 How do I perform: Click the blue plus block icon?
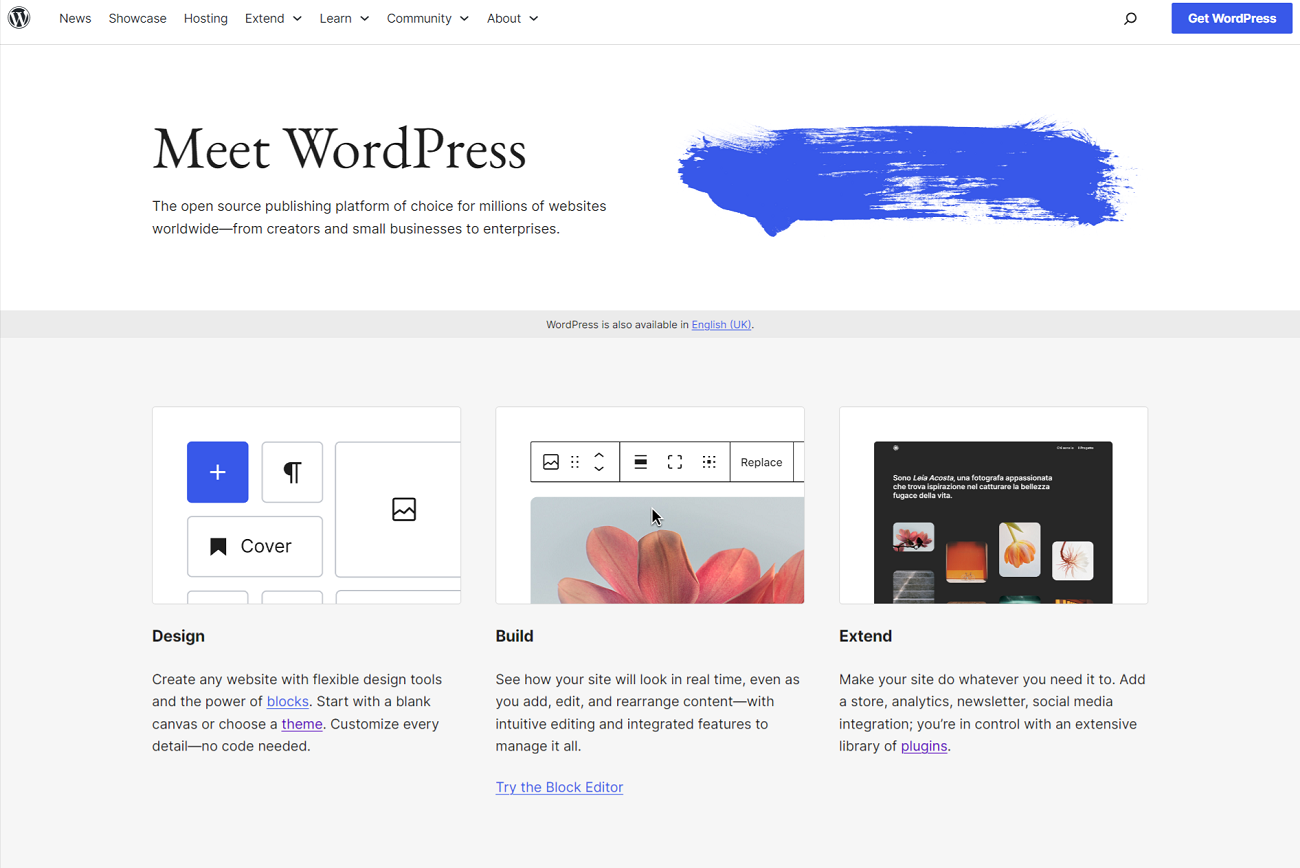218,472
